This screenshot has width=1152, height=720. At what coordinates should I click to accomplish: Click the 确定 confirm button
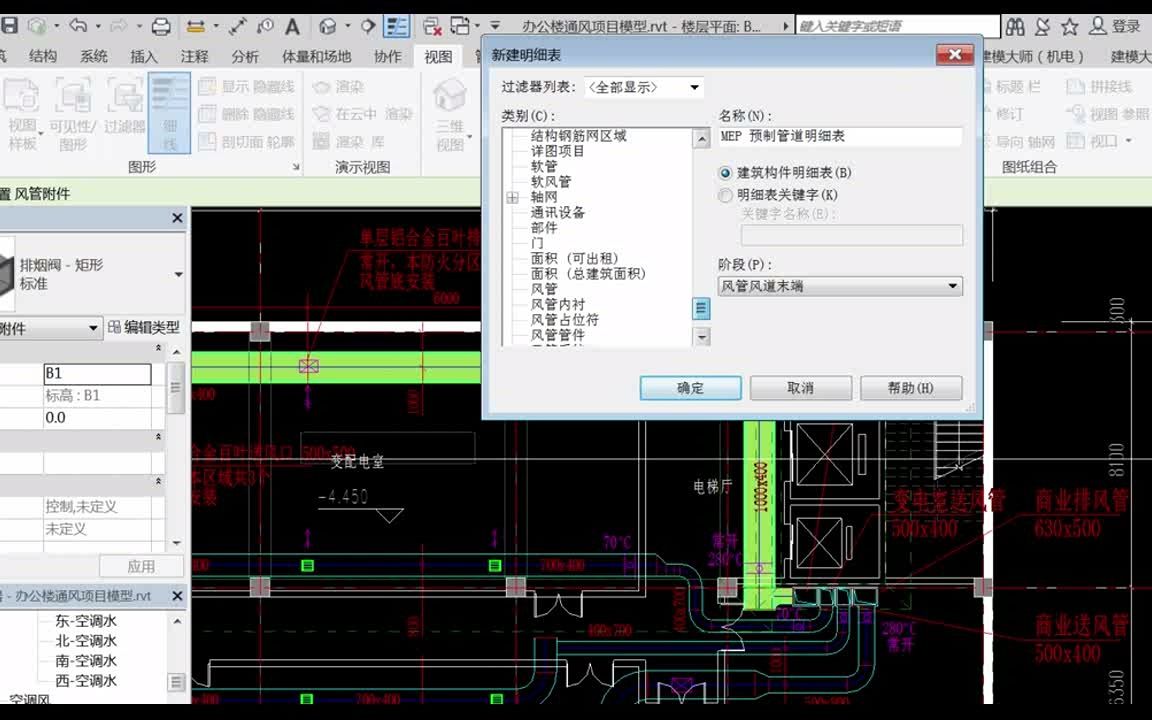(x=690, y=388)
